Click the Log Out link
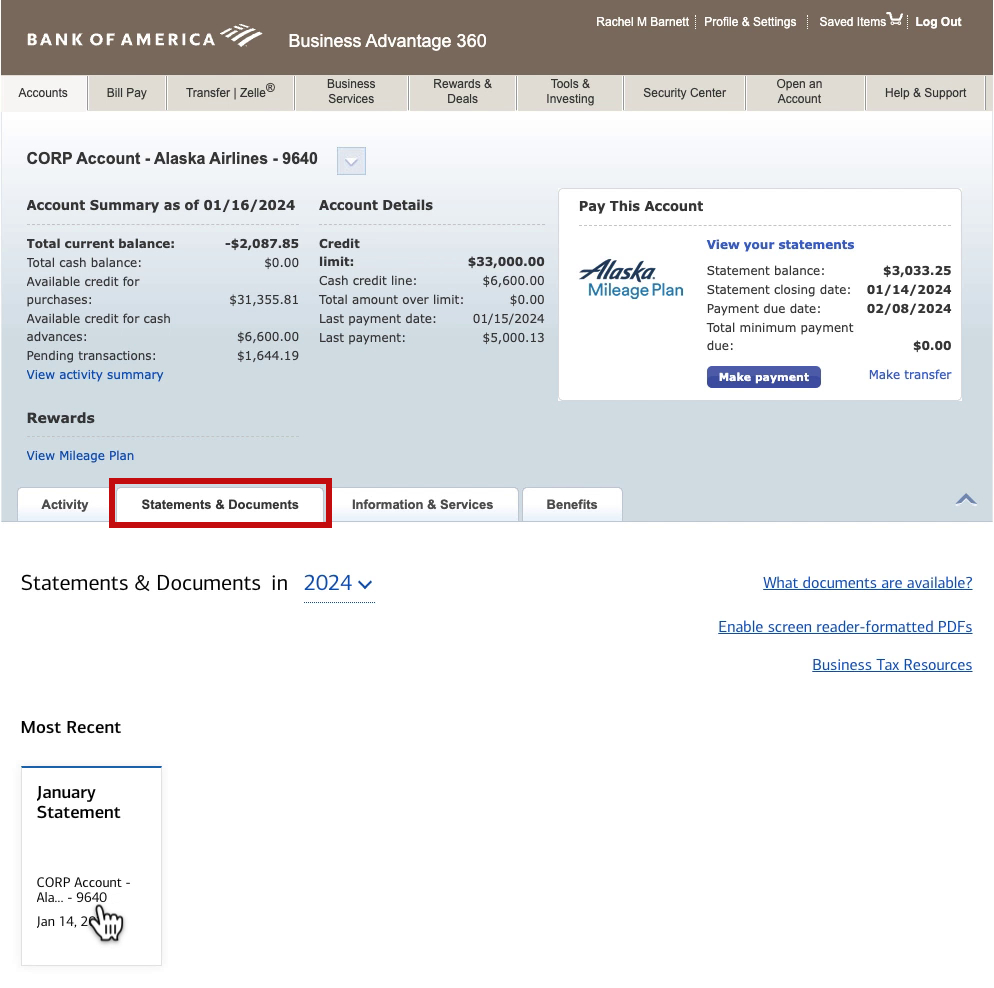994x988 pixels. click(938, 22)
